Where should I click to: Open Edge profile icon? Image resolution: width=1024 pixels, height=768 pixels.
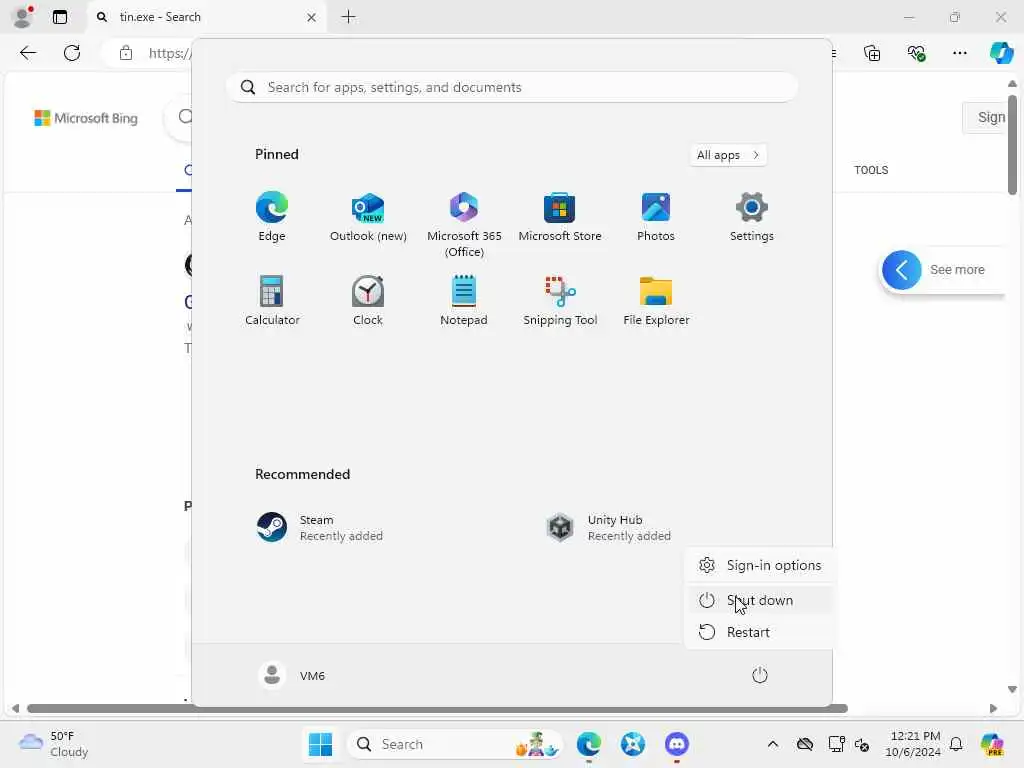22,17
